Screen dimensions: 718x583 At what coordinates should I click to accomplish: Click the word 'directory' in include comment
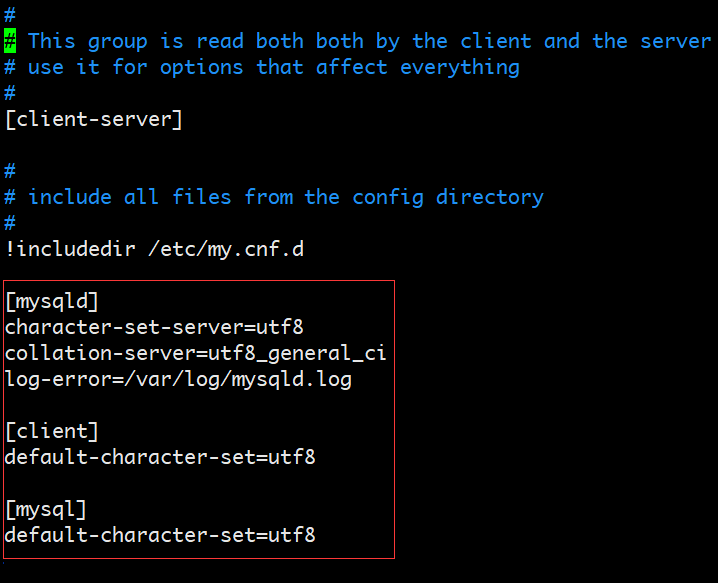(490, 197)
